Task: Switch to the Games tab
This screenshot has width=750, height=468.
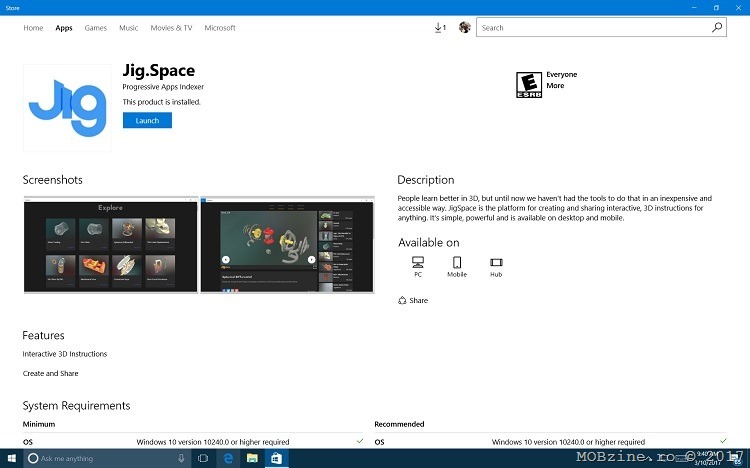Action: tap(96, 28)
